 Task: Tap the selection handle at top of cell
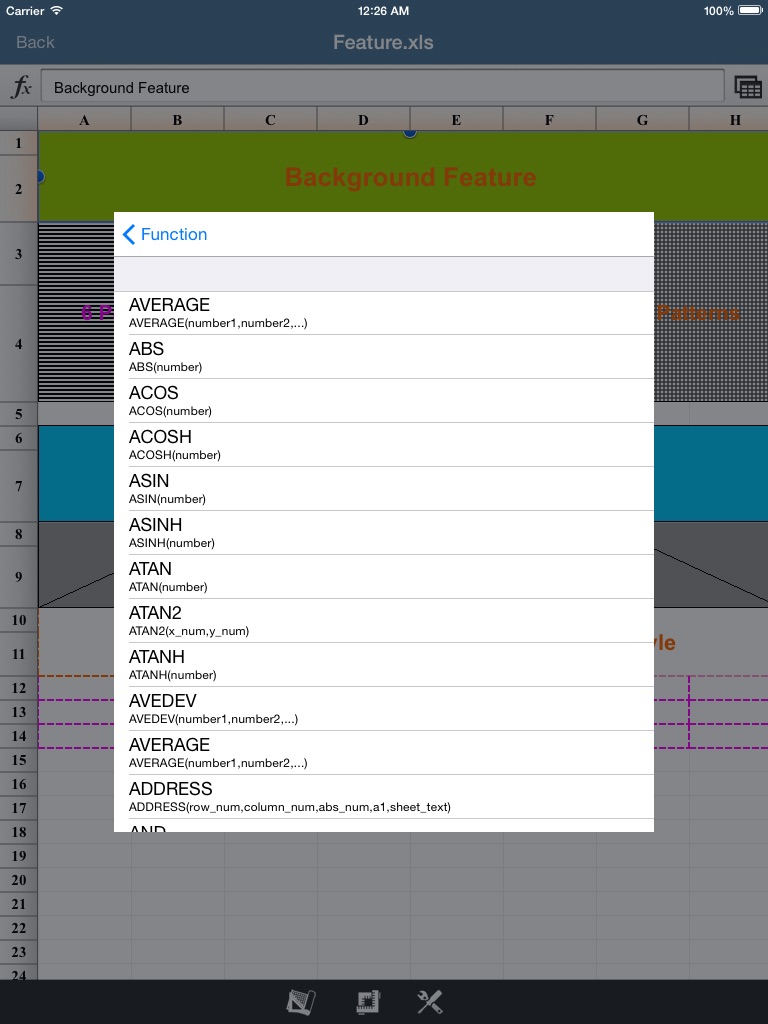tap(409, 133)
